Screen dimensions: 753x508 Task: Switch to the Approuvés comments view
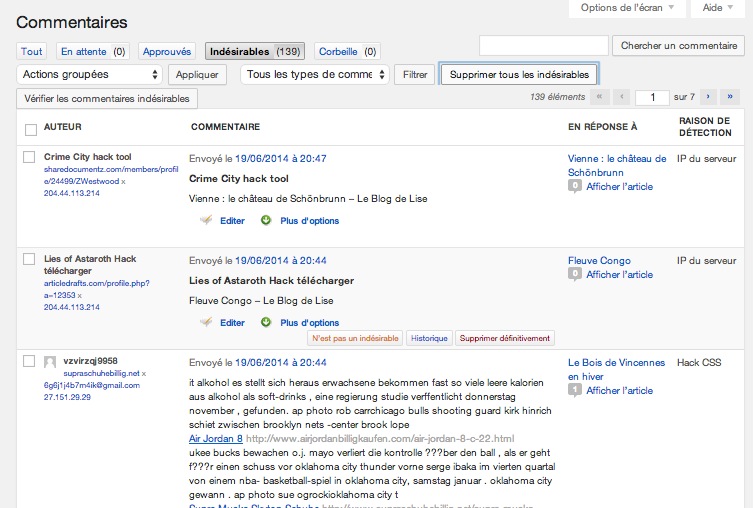pos(166,51)
